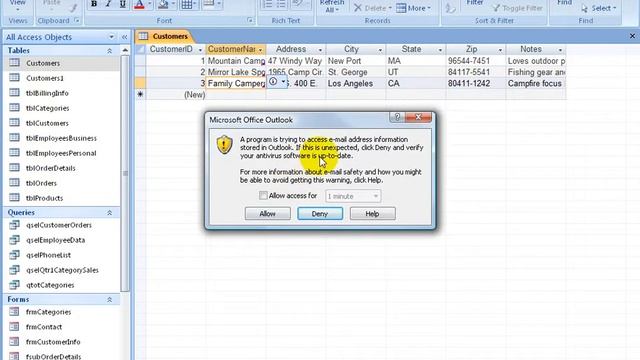640x360 pixels.
Task: Click the tblEmployeesPersonal table icon
Action: pyautogui.click(x=14, y=153)
